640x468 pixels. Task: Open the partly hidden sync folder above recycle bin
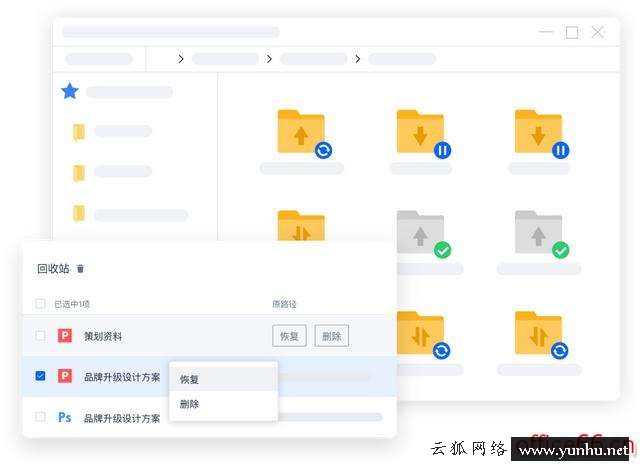(x=301, y=225)
